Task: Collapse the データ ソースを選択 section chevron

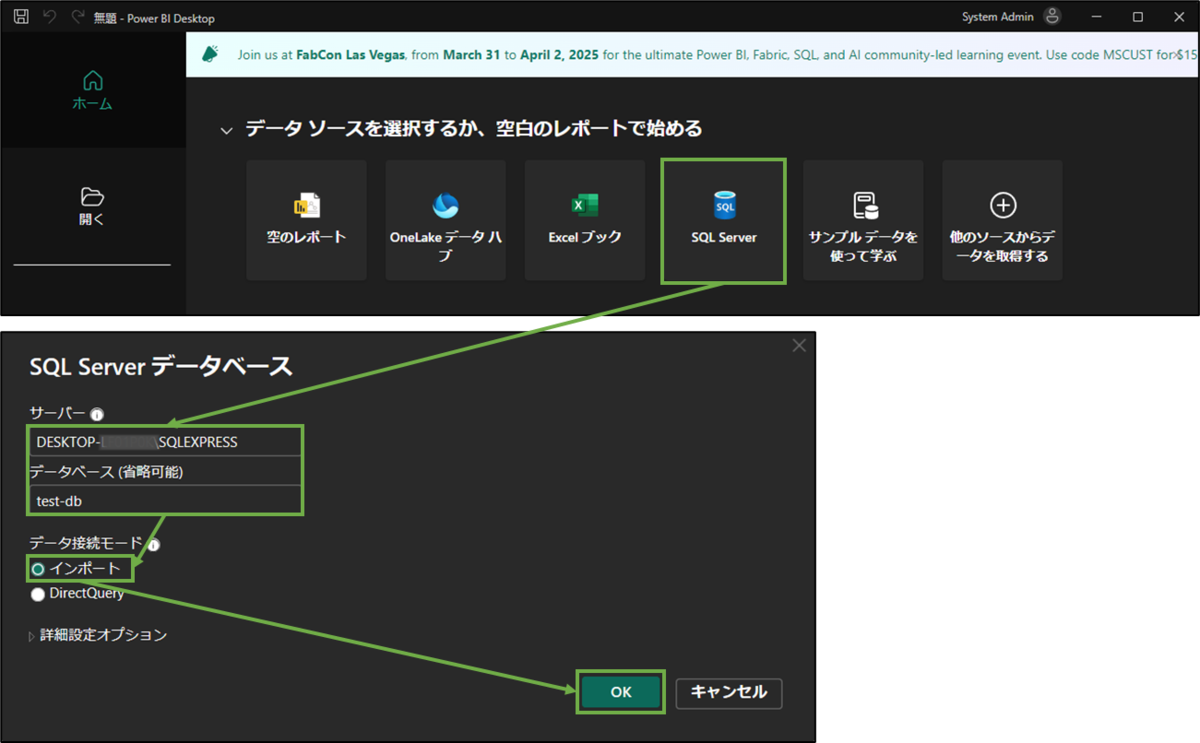Action: [x=226, y=131]
